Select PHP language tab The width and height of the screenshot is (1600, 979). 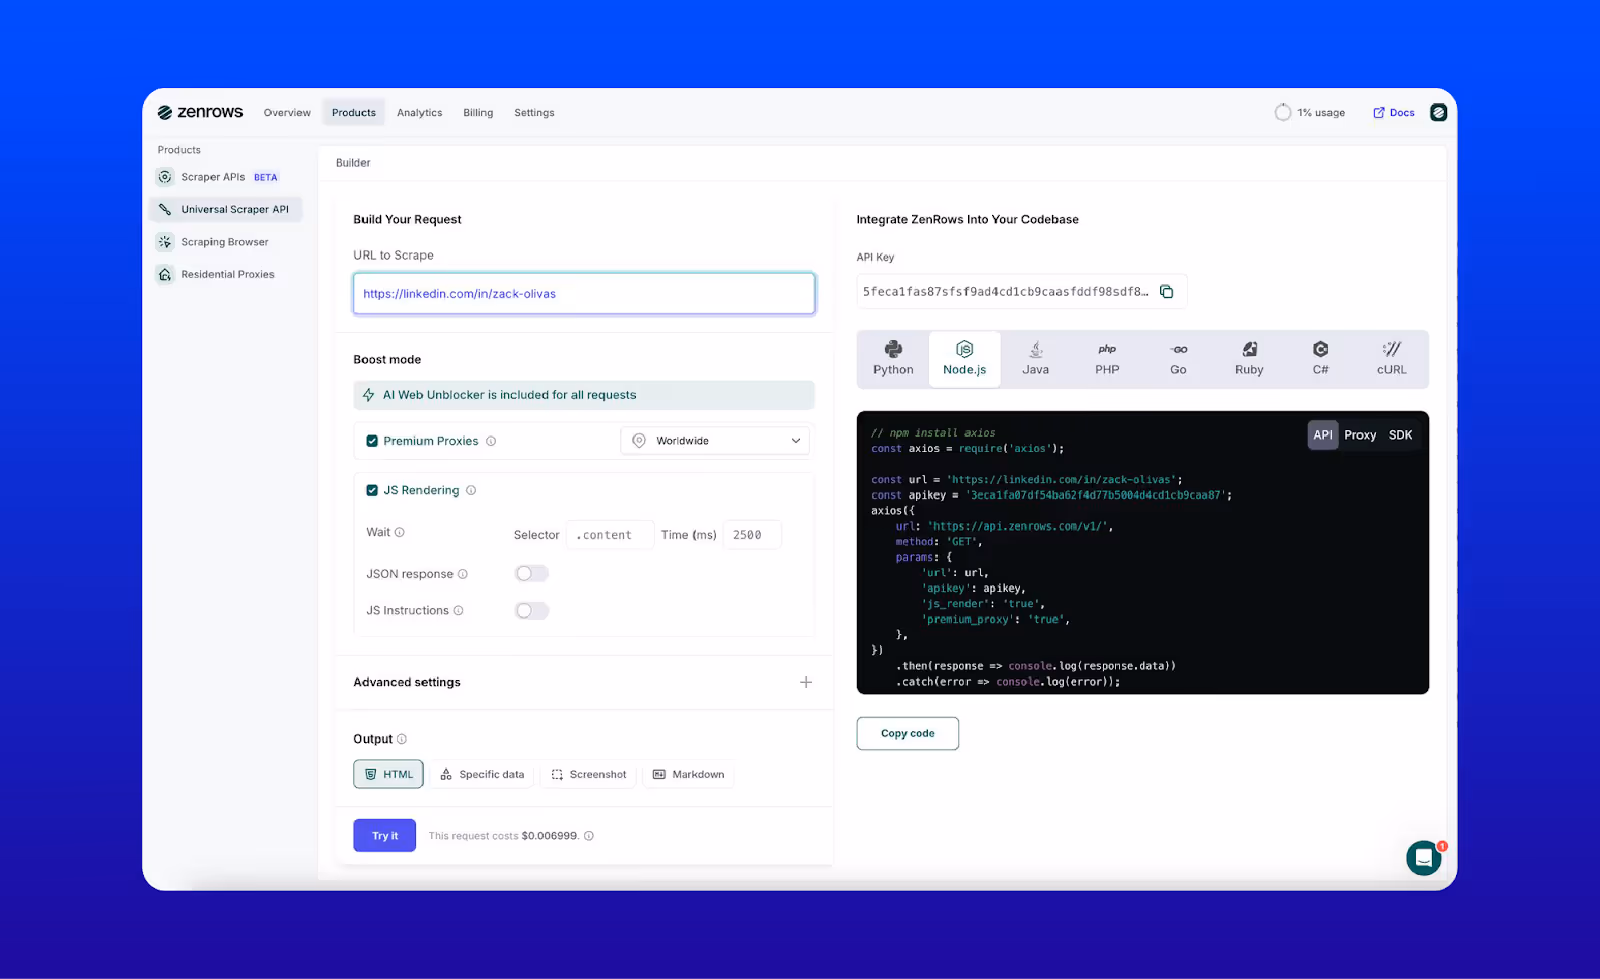tap(1107, 358)
